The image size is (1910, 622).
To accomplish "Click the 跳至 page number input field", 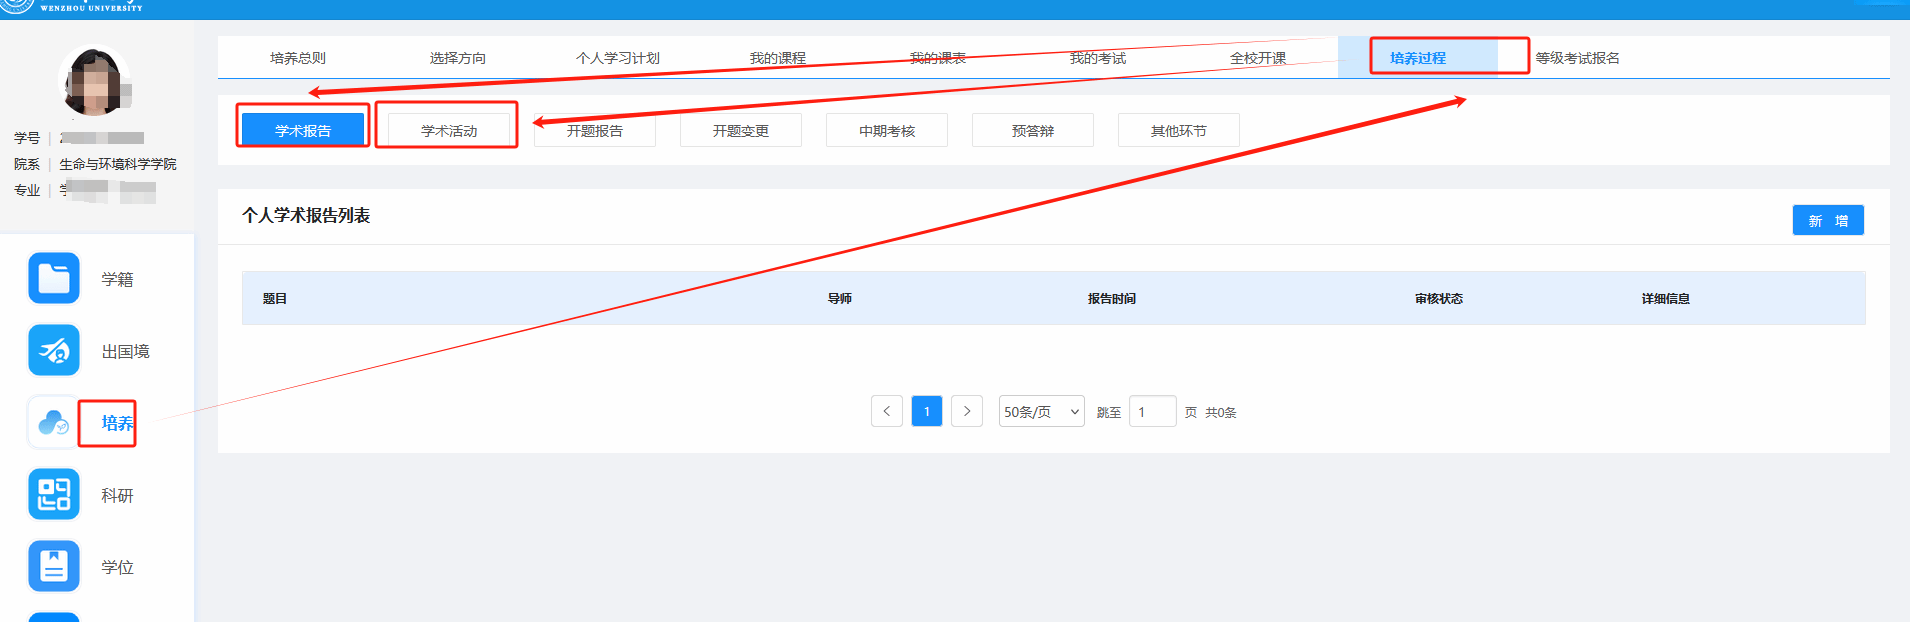I will click(1152, 411).
